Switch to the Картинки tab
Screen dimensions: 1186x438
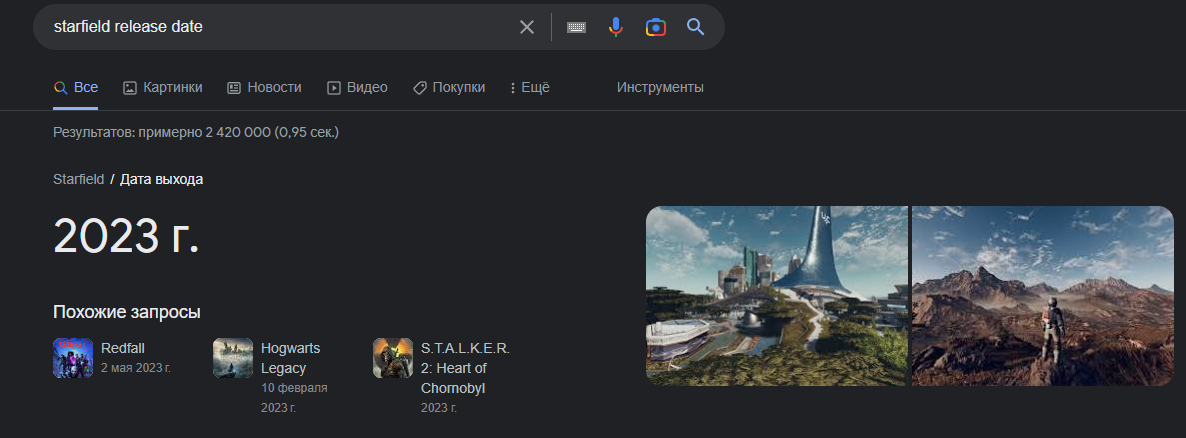tap(163, 88)
